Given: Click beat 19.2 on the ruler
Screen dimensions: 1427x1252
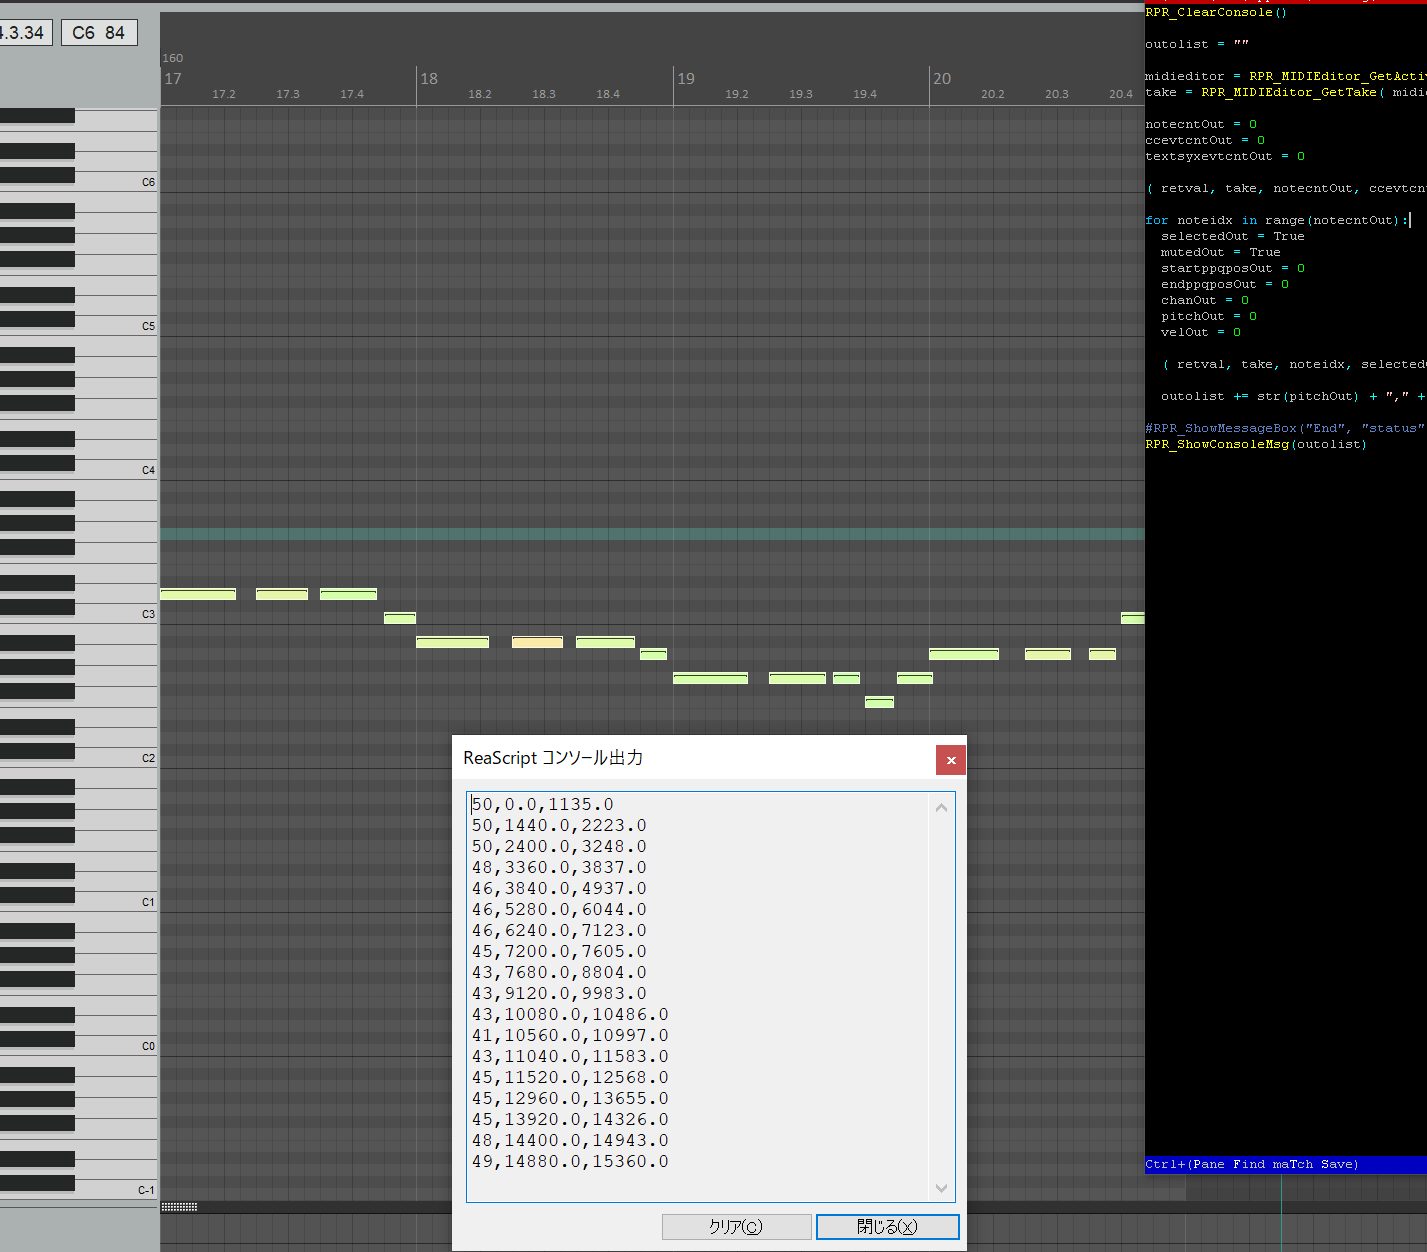Looking at the screenshot, I should pos(737,94).
